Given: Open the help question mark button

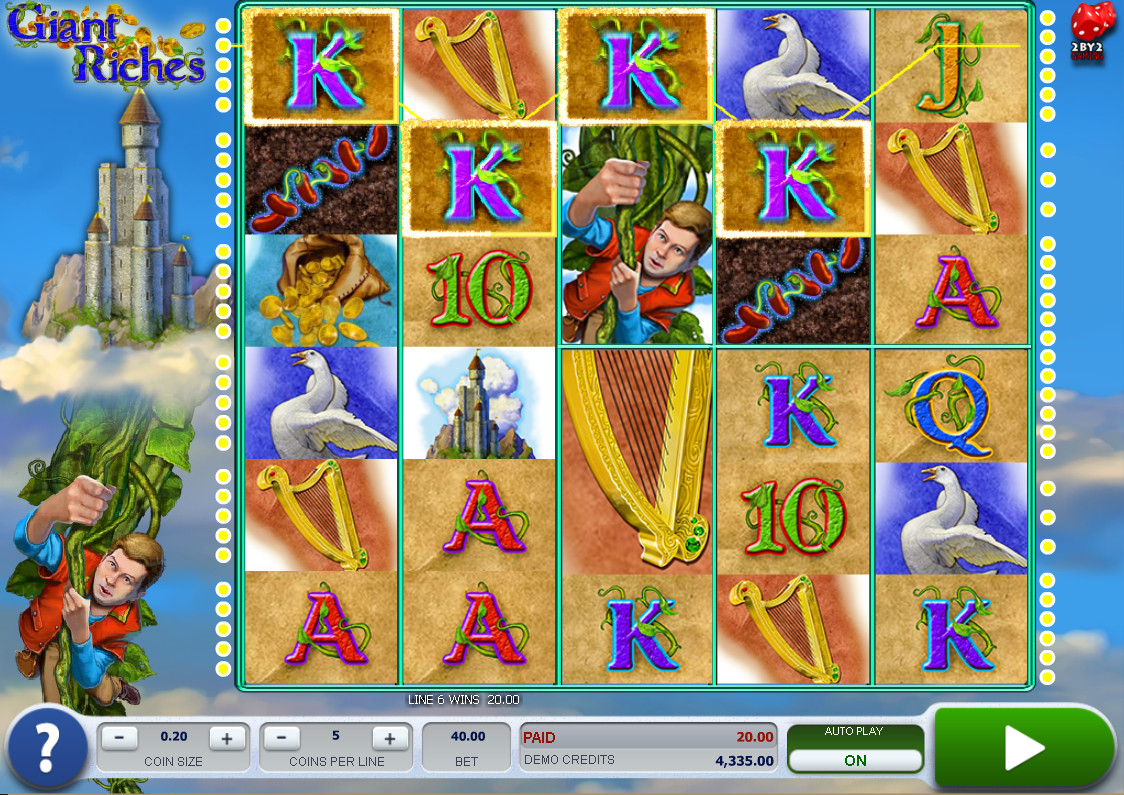Looking at the screenshot, I should click(x=47, y=746).
